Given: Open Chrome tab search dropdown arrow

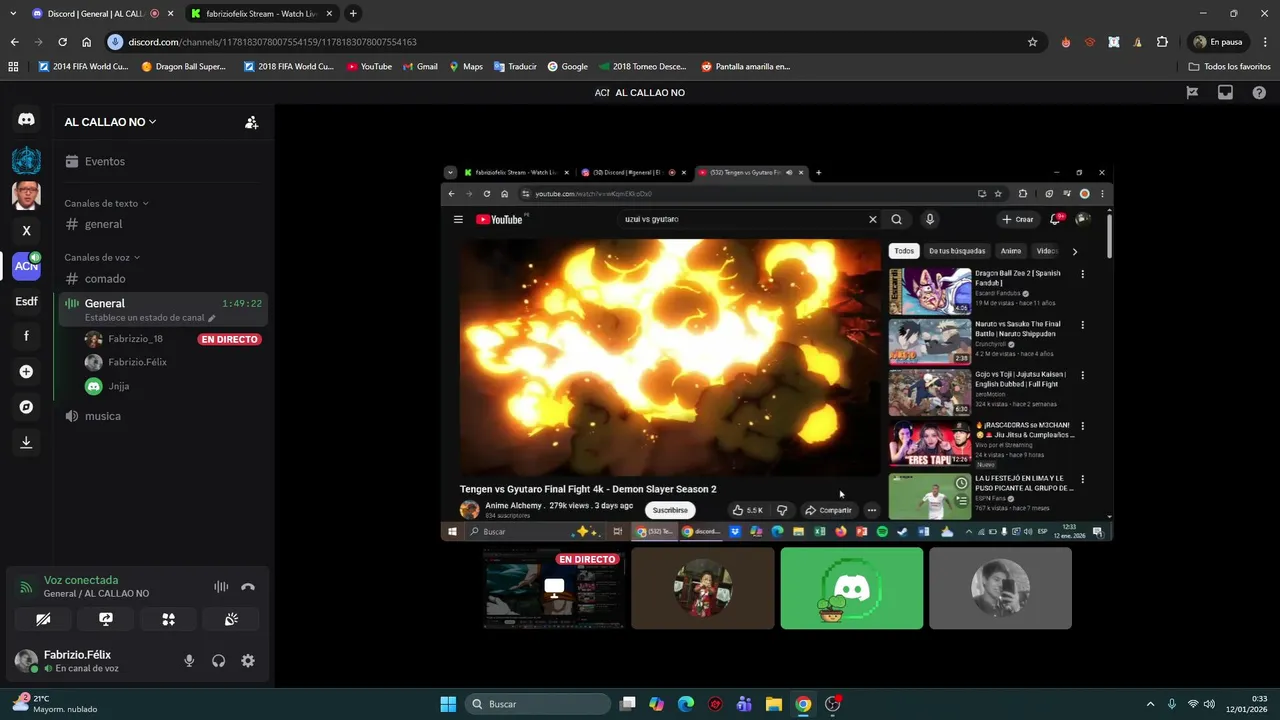Looking at the screenshot, I should [x=13, y=14].
